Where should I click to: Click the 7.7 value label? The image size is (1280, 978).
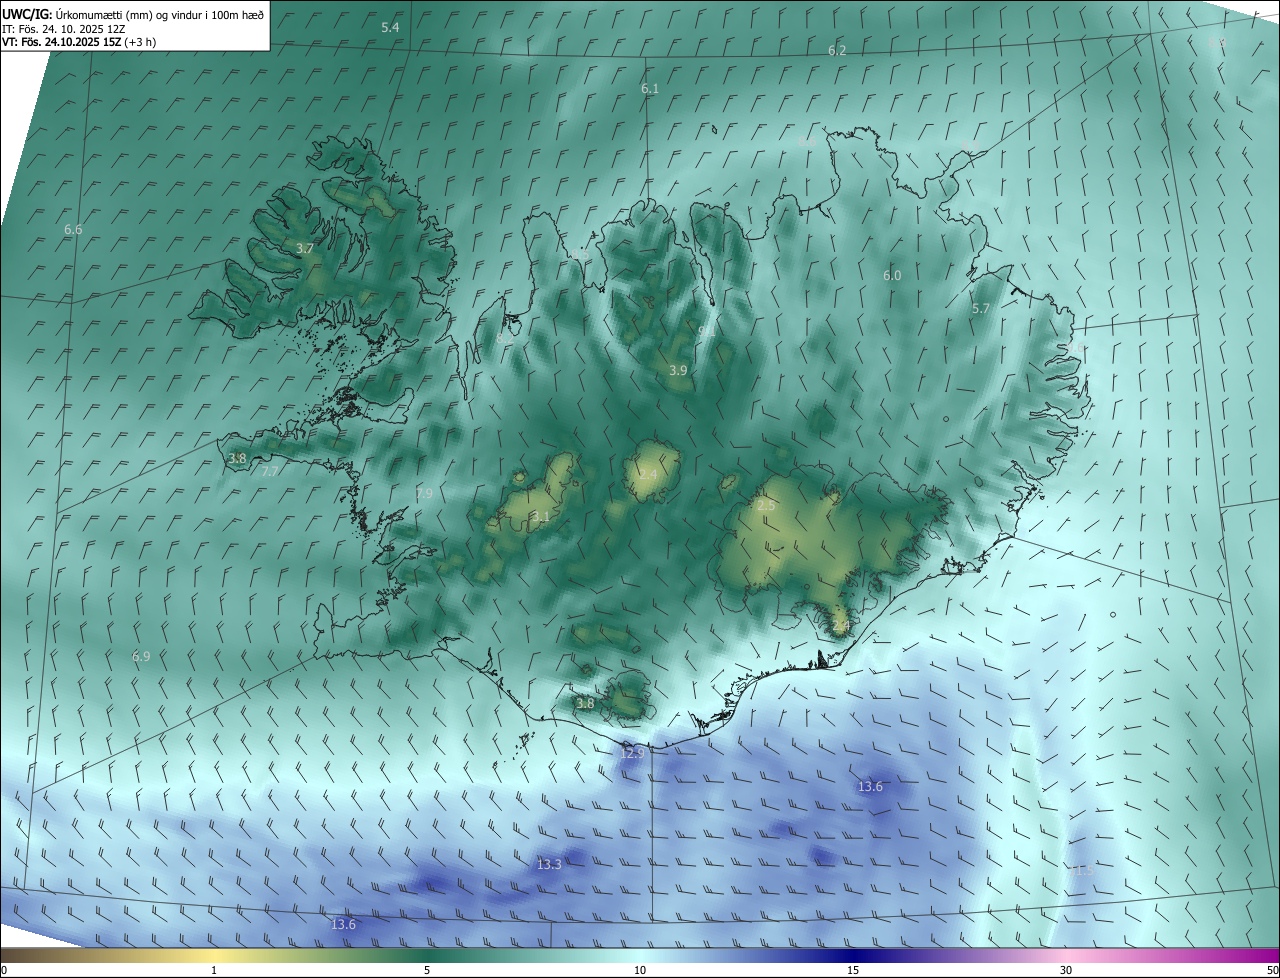pos(270,471)
